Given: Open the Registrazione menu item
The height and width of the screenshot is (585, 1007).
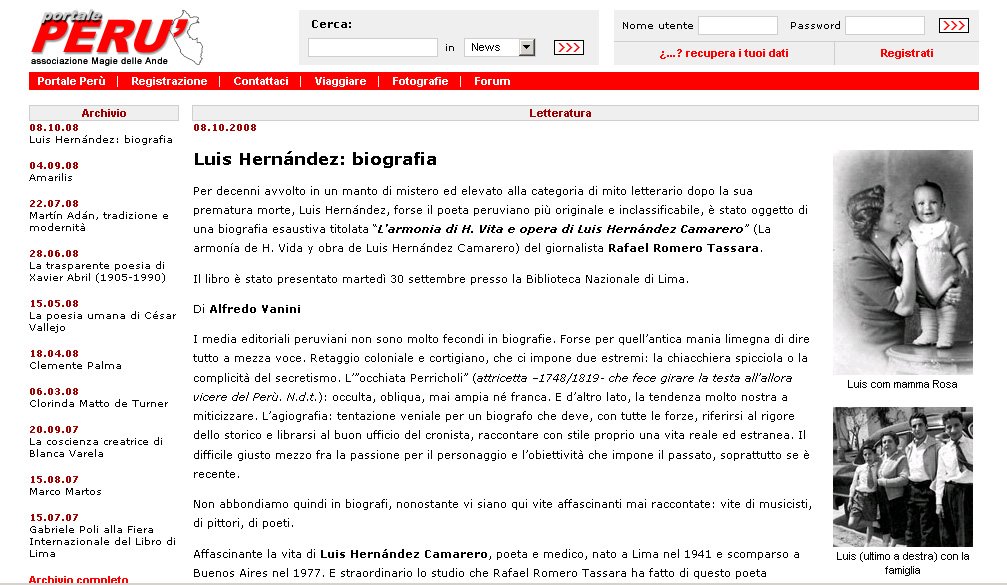Looking at the screenshot, I should point(169,82).
